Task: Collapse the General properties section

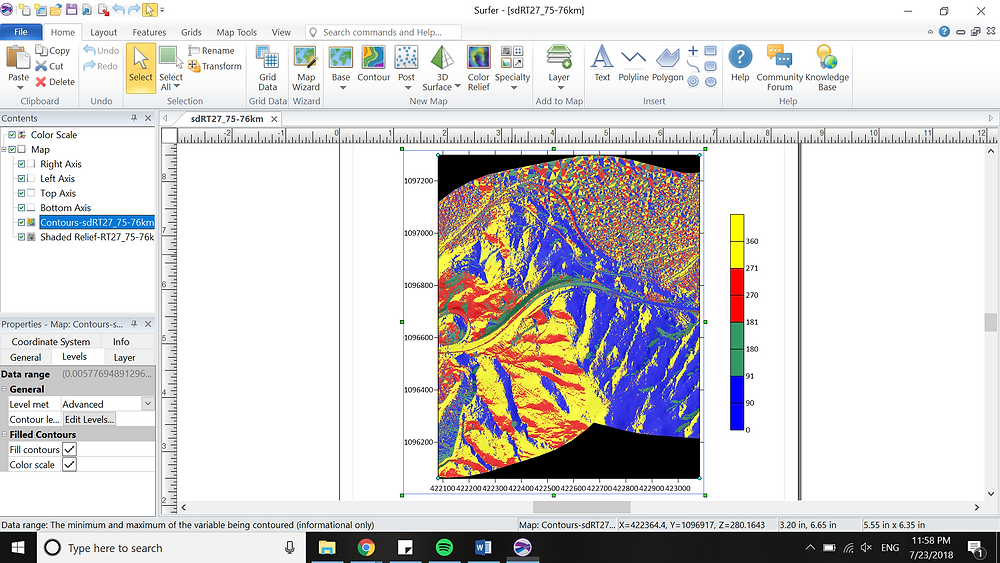Action: [4, 389]
